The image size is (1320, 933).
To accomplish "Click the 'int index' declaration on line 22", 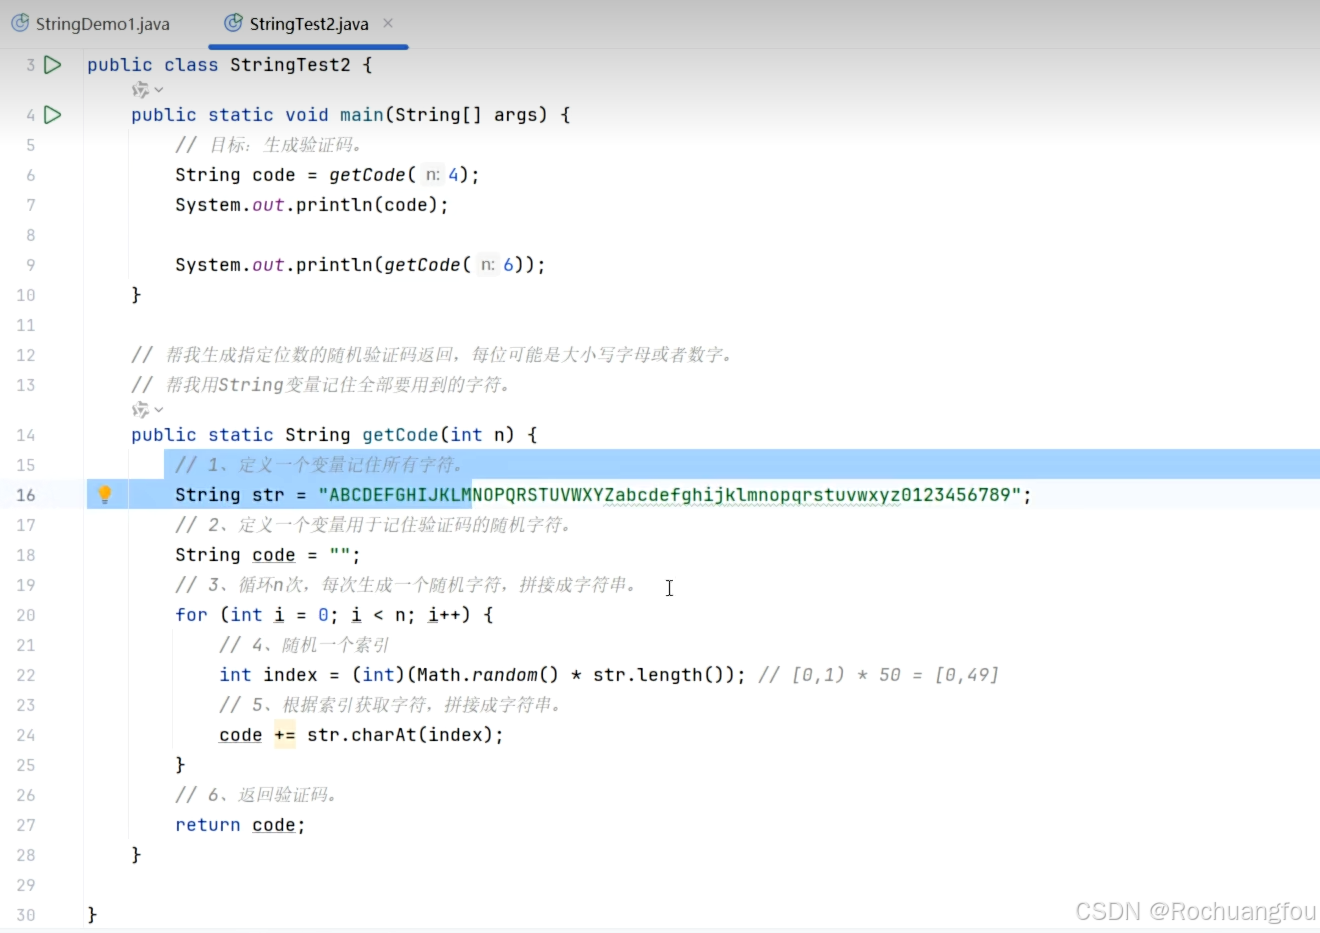I will (x=268, y=675).
